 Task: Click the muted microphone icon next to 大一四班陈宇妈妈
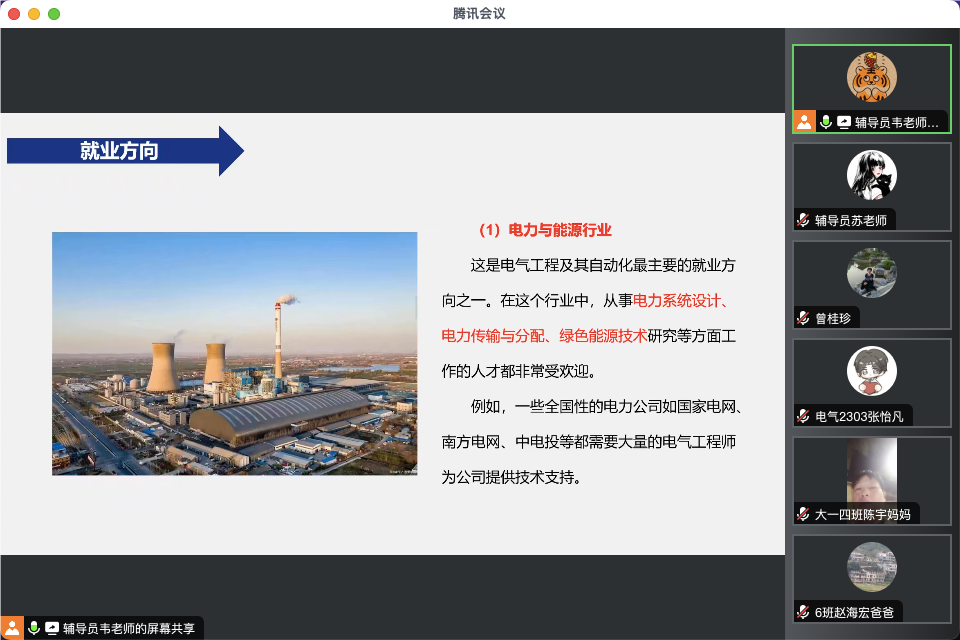click(x=803, y=514)
